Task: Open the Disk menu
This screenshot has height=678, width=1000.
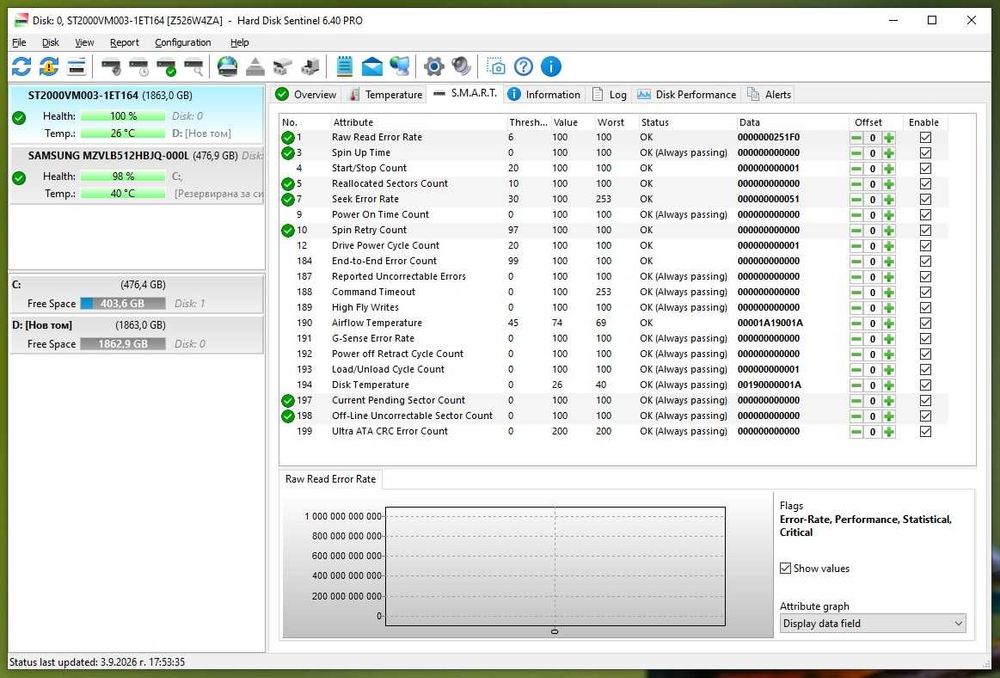Action: click(50, 42)
